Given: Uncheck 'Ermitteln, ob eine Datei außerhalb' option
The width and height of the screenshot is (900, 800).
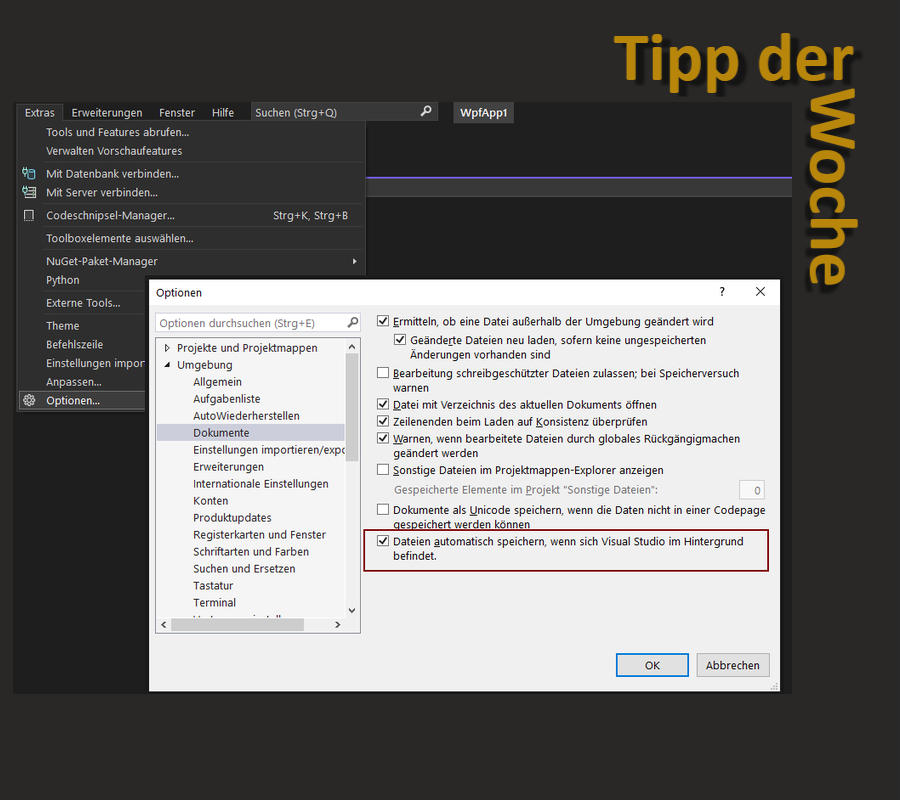Looking at the screenshot, I should coord(383,321).
